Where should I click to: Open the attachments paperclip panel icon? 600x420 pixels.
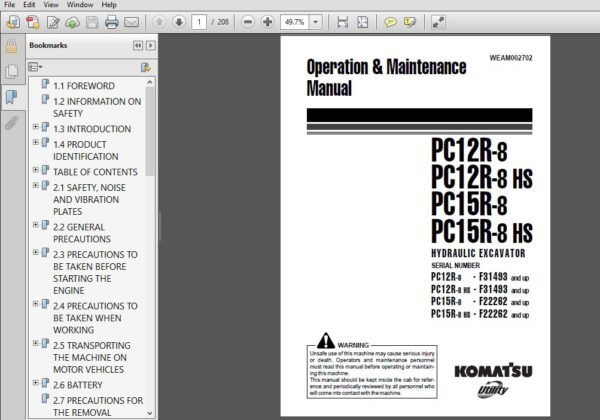(11, 123)
